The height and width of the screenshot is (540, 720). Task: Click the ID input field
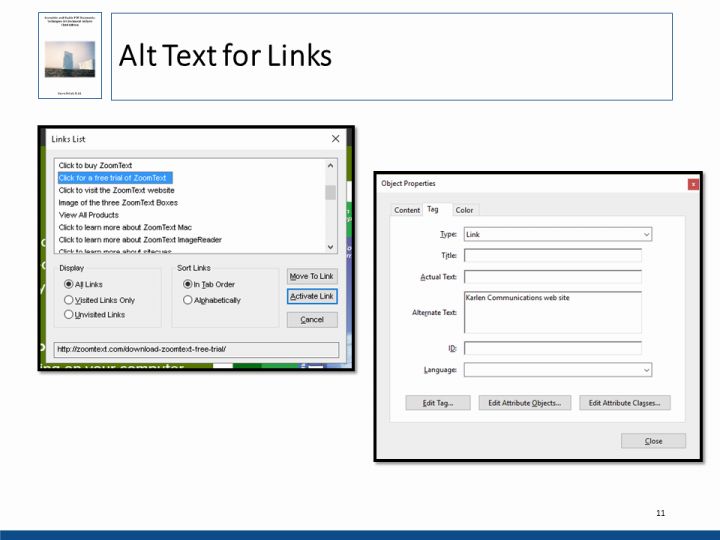552,348
